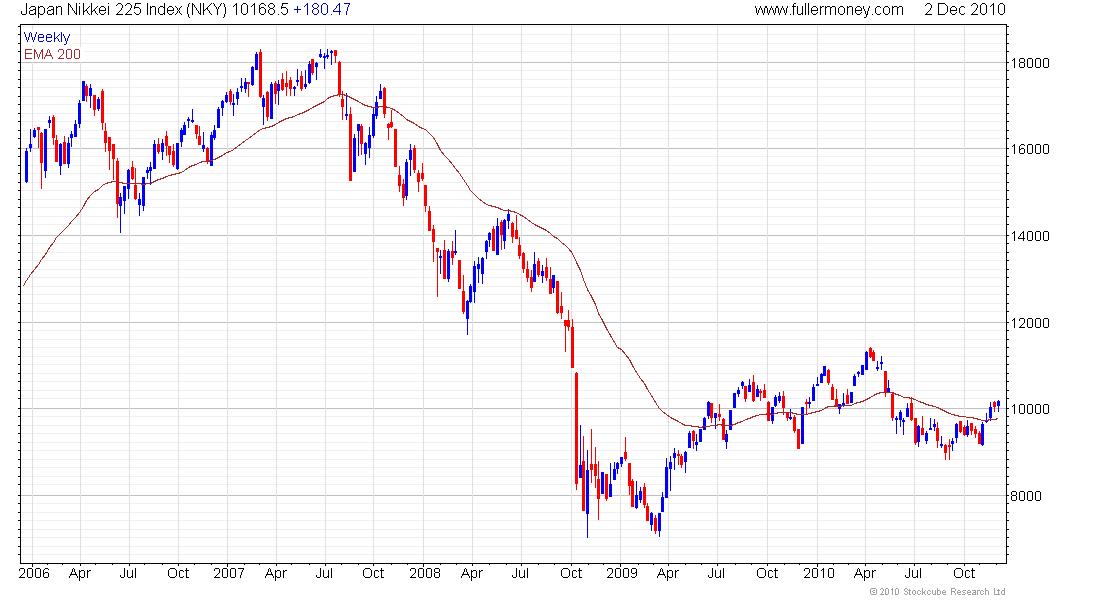This screenshot has width=1100, height=600.
Task: Click the 2007 year label on time axis
Action: 229,573
